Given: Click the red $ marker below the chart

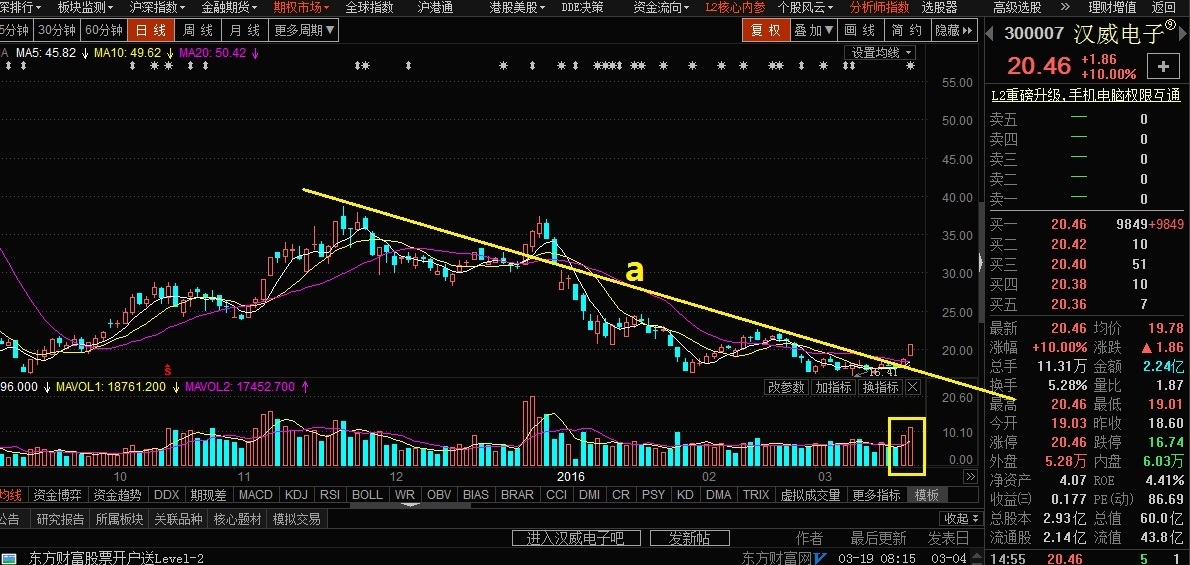Looking at the screenshot, I should [167, 370].
